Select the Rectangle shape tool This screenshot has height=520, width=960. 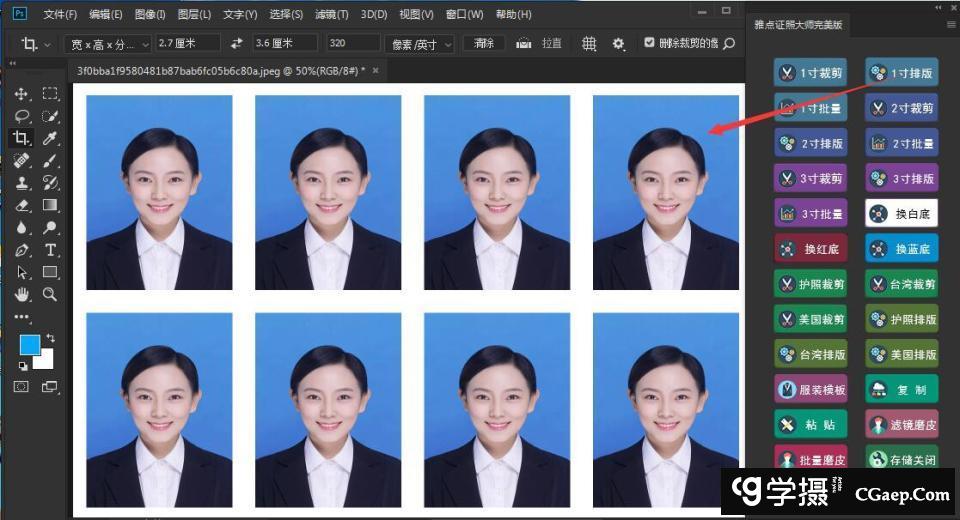pos(50,272)
